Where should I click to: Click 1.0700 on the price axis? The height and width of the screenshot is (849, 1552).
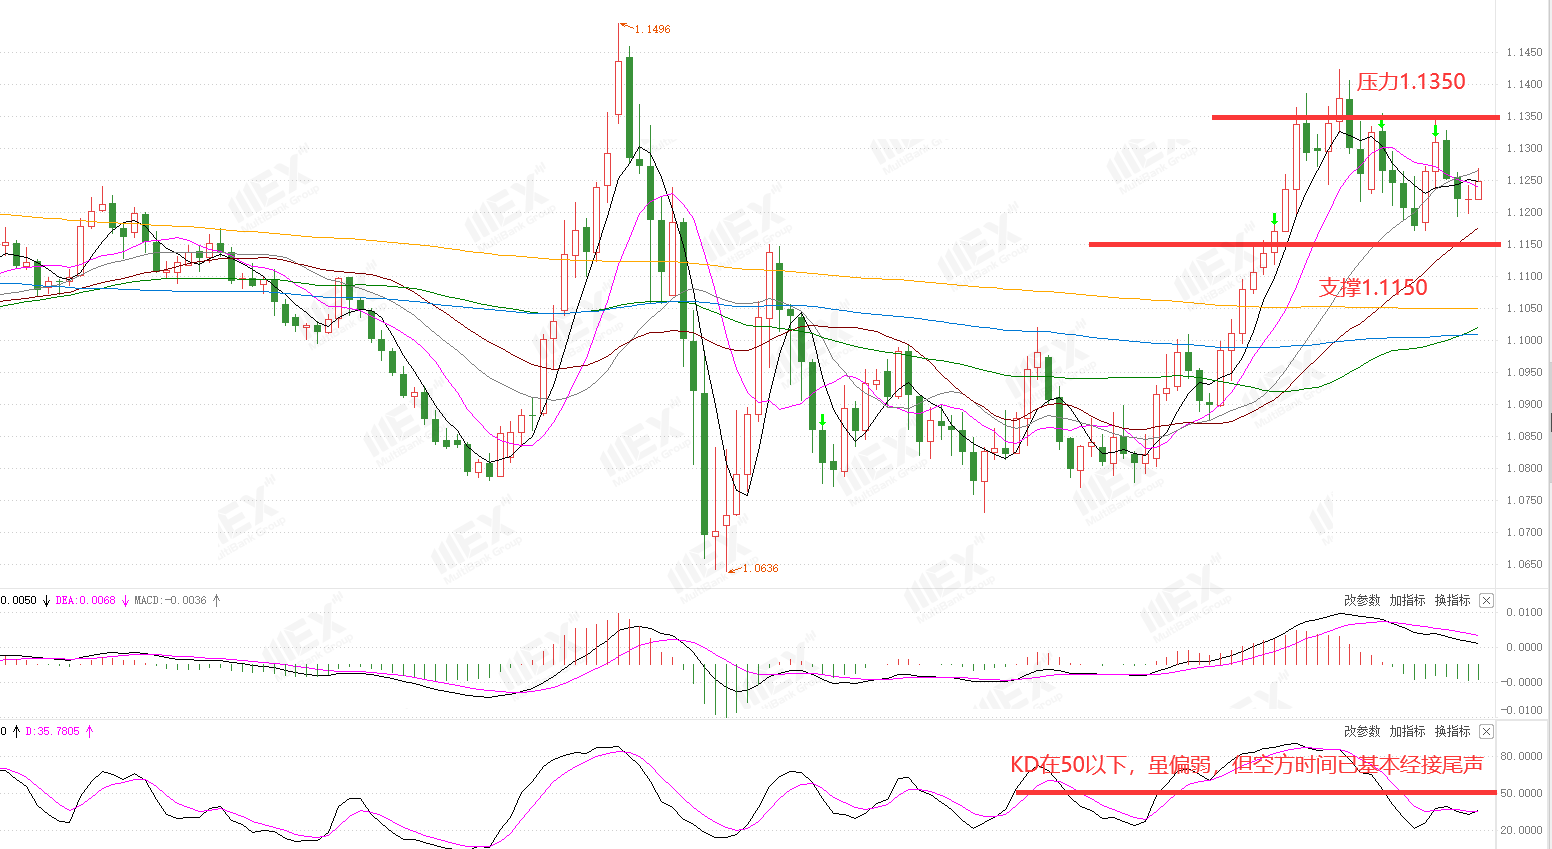1524,533
